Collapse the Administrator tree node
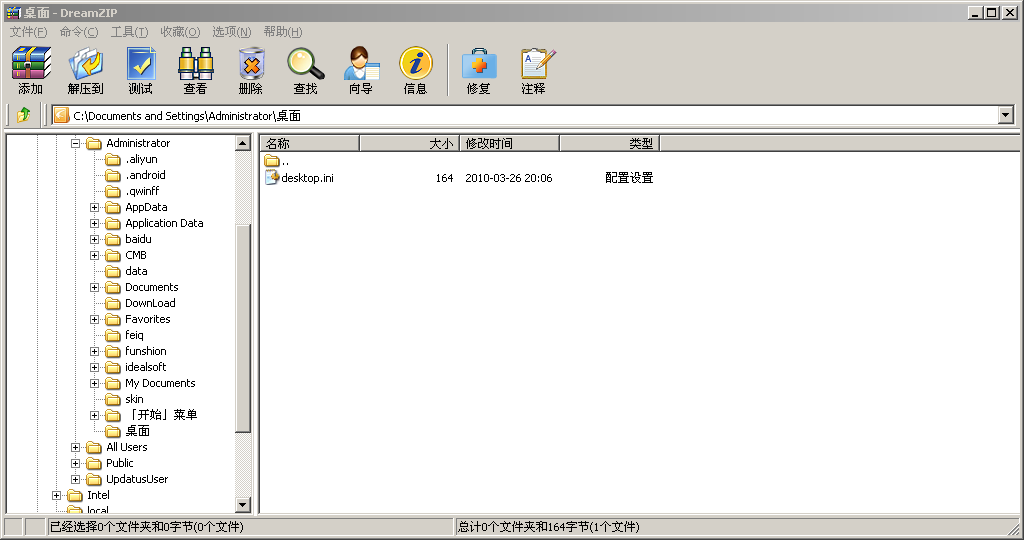 pyautogui.click(x=75, y=143)
